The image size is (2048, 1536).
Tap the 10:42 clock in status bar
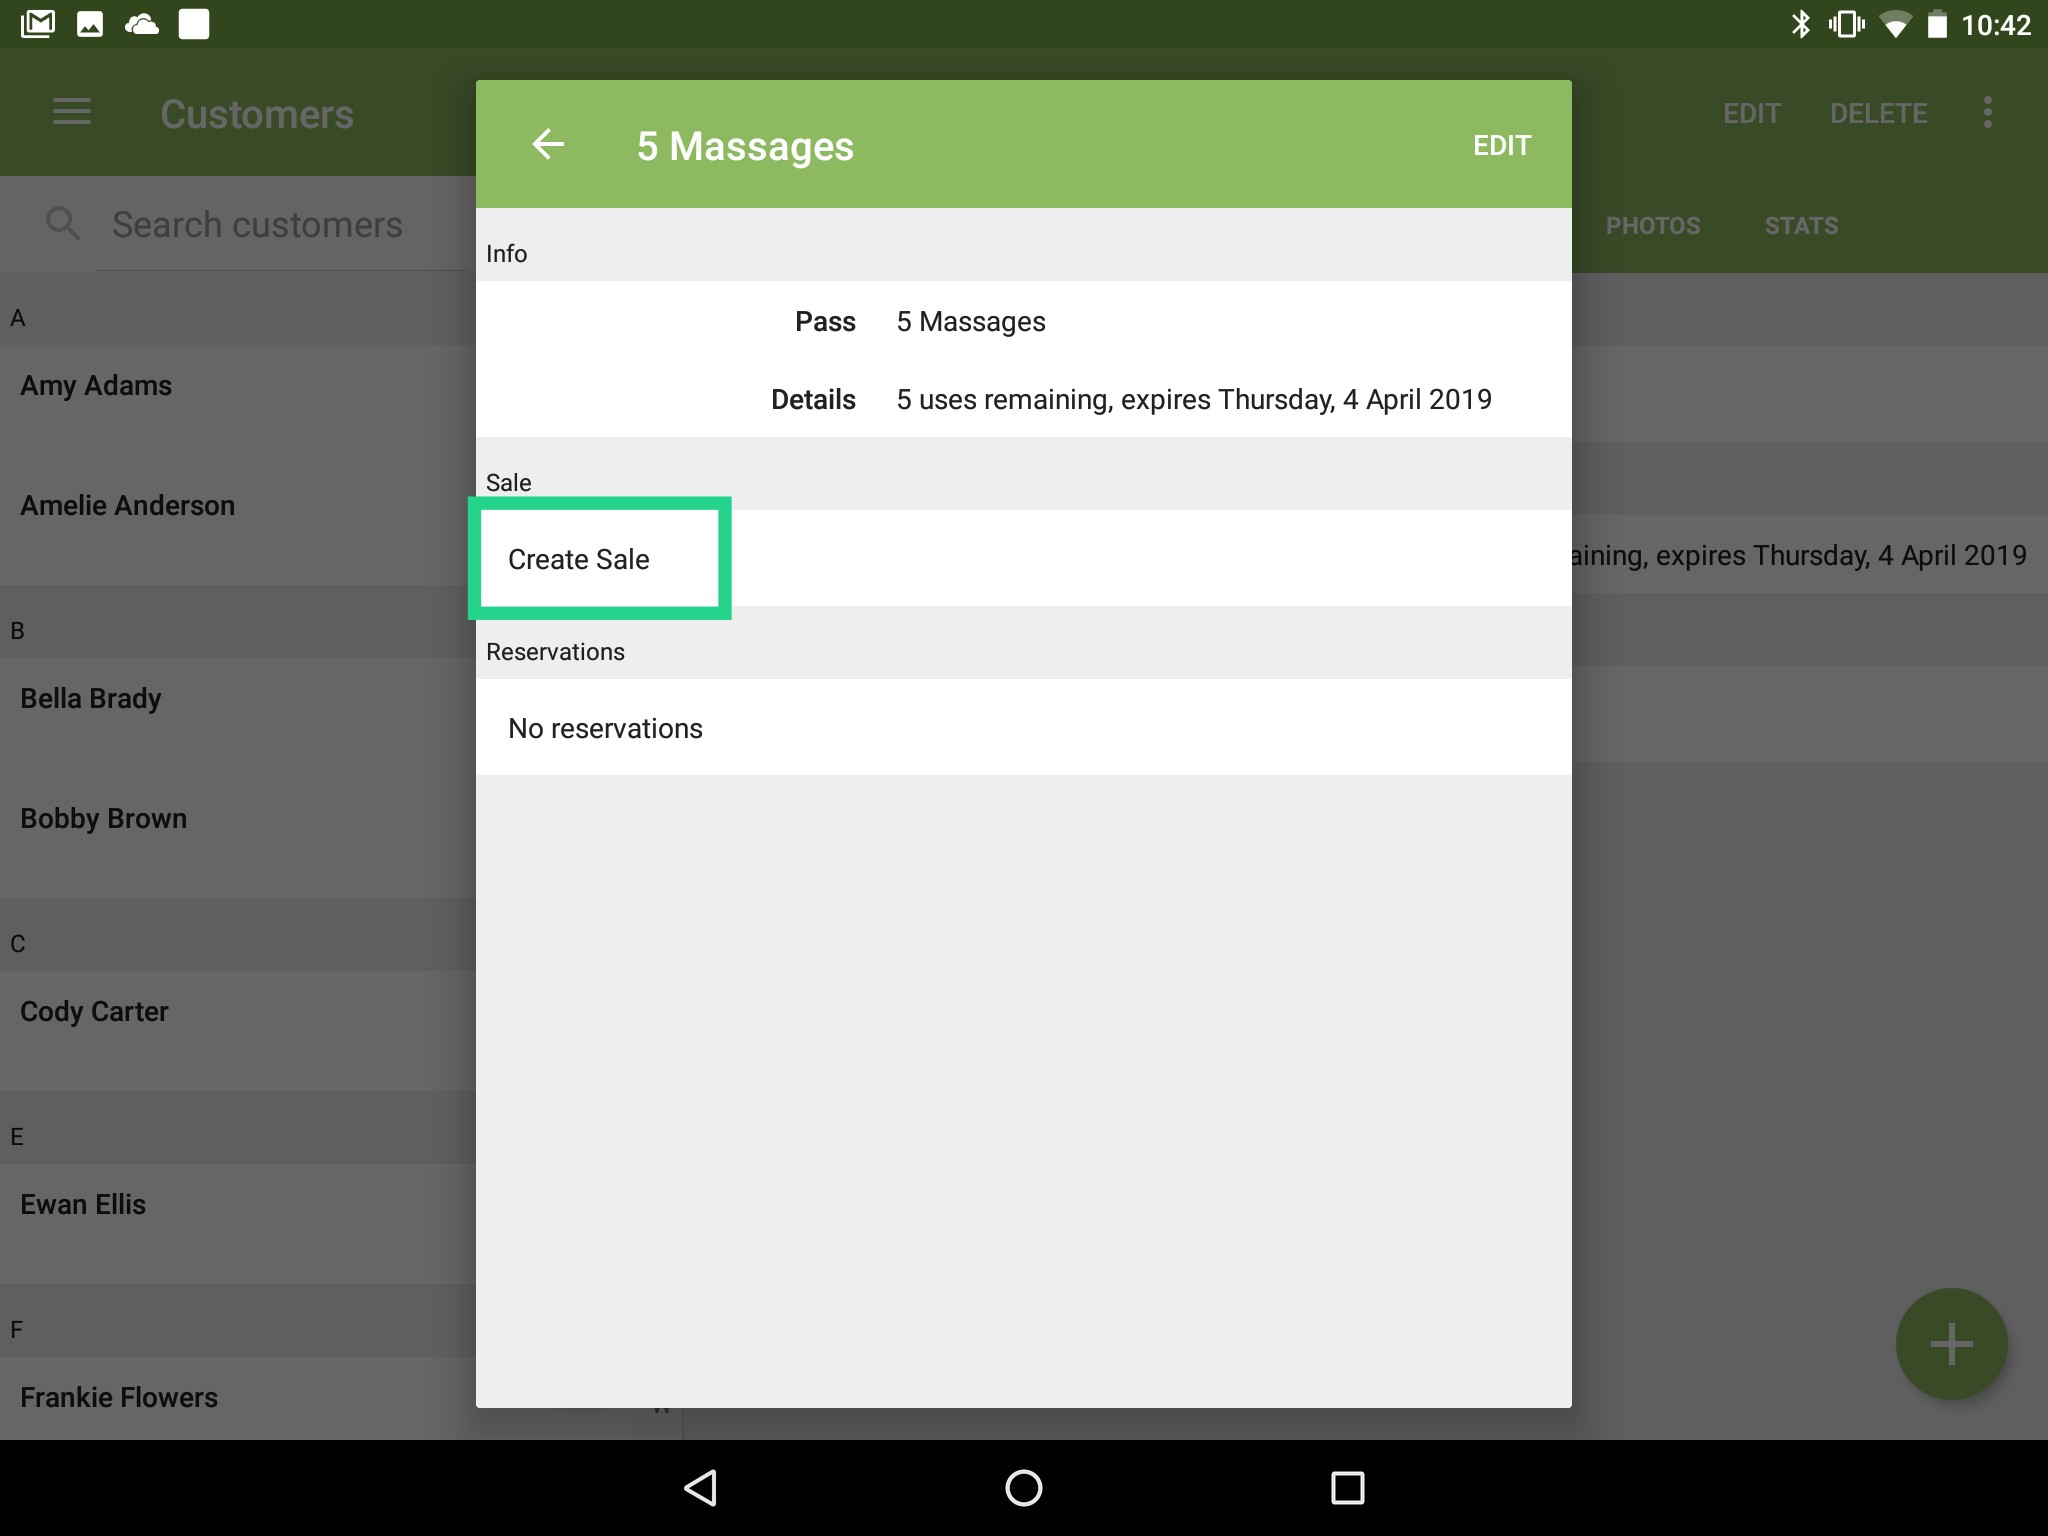pyautogui.click(x=1995, y=25)
